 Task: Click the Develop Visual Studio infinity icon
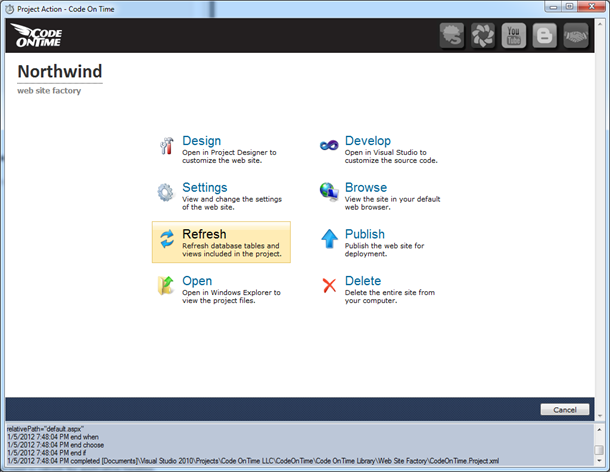329,146
